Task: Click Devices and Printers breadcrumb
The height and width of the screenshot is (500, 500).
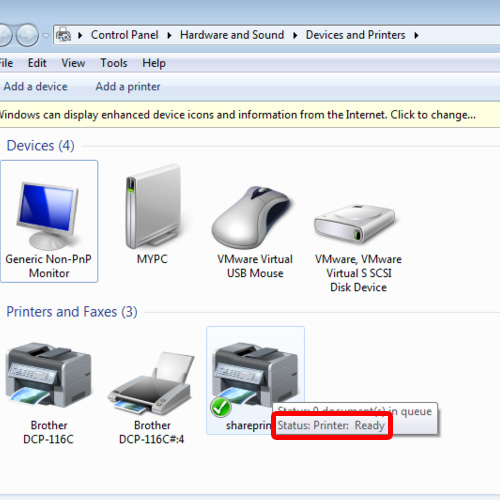Action: coord(355,35)
